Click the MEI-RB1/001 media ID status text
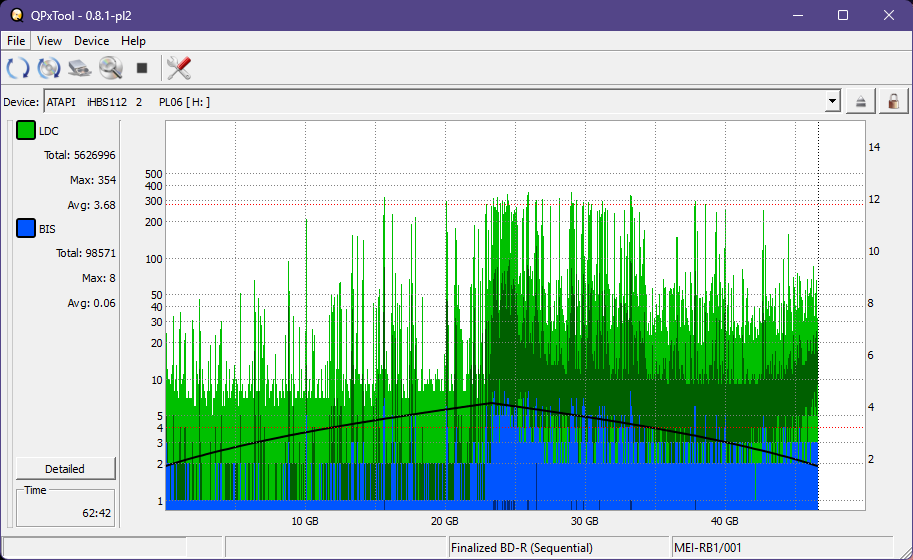The width and height of the screenshot is (913, 560). click(x=707, y=548)
